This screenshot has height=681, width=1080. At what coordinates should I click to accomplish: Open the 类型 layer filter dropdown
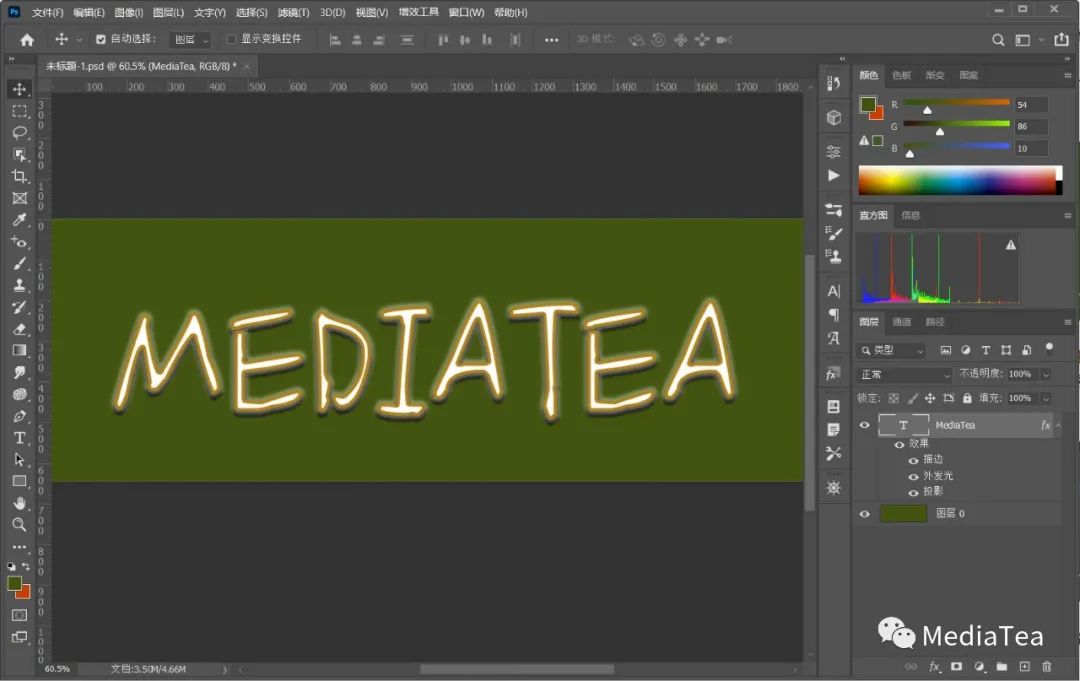(x=891, y=350)
